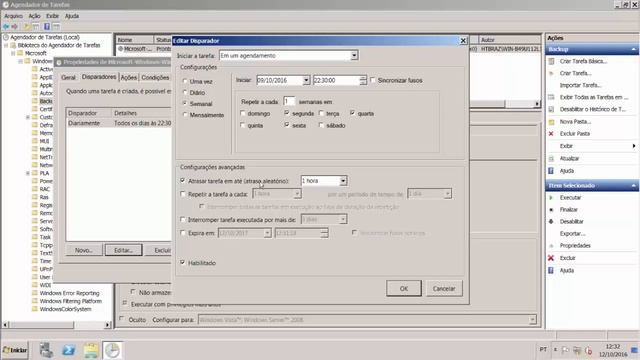Click the Excluir red X icon under Item Selecionado
The height and width of the screenshot is (360, 640).
pyautogui.click(x=551, y=258)
